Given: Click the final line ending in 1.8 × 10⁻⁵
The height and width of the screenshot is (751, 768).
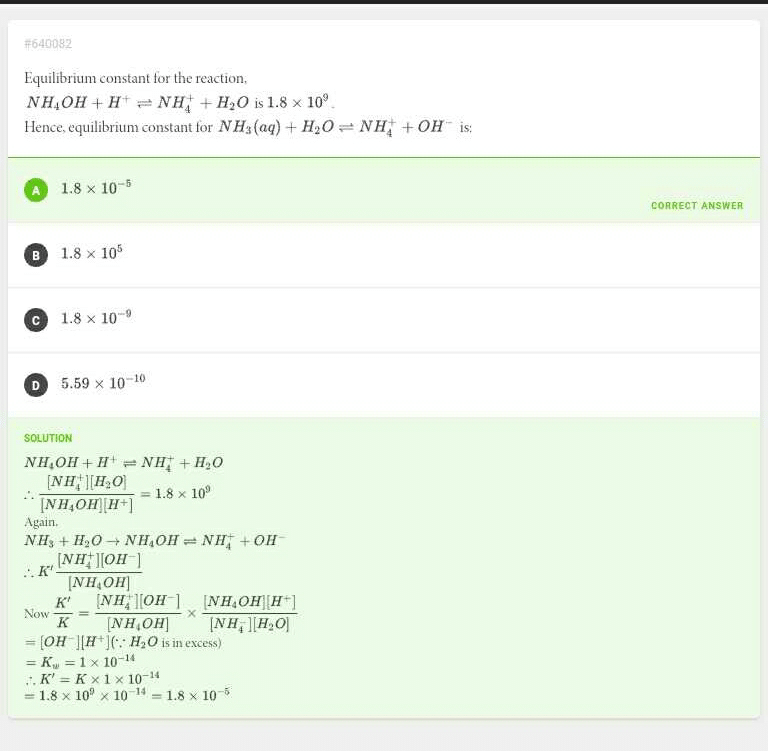Looking at the screenshot, I should coord(127,695).
